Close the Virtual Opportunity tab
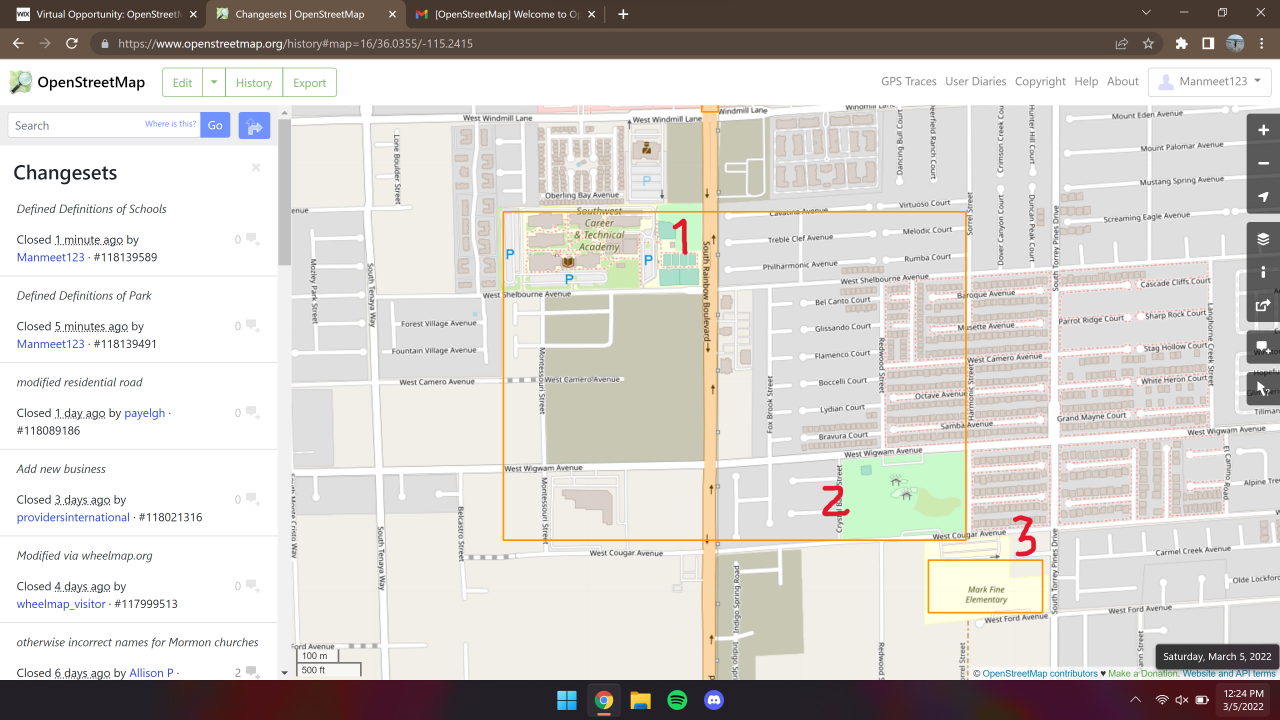 pyautogui.click(x=193, y=15)
